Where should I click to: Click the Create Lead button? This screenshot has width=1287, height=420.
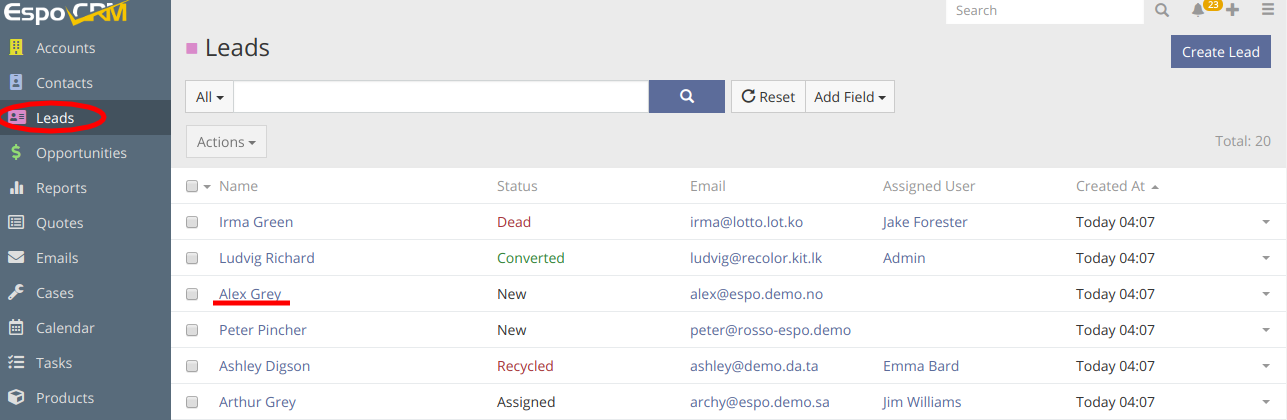click(x=1221, y=52)
